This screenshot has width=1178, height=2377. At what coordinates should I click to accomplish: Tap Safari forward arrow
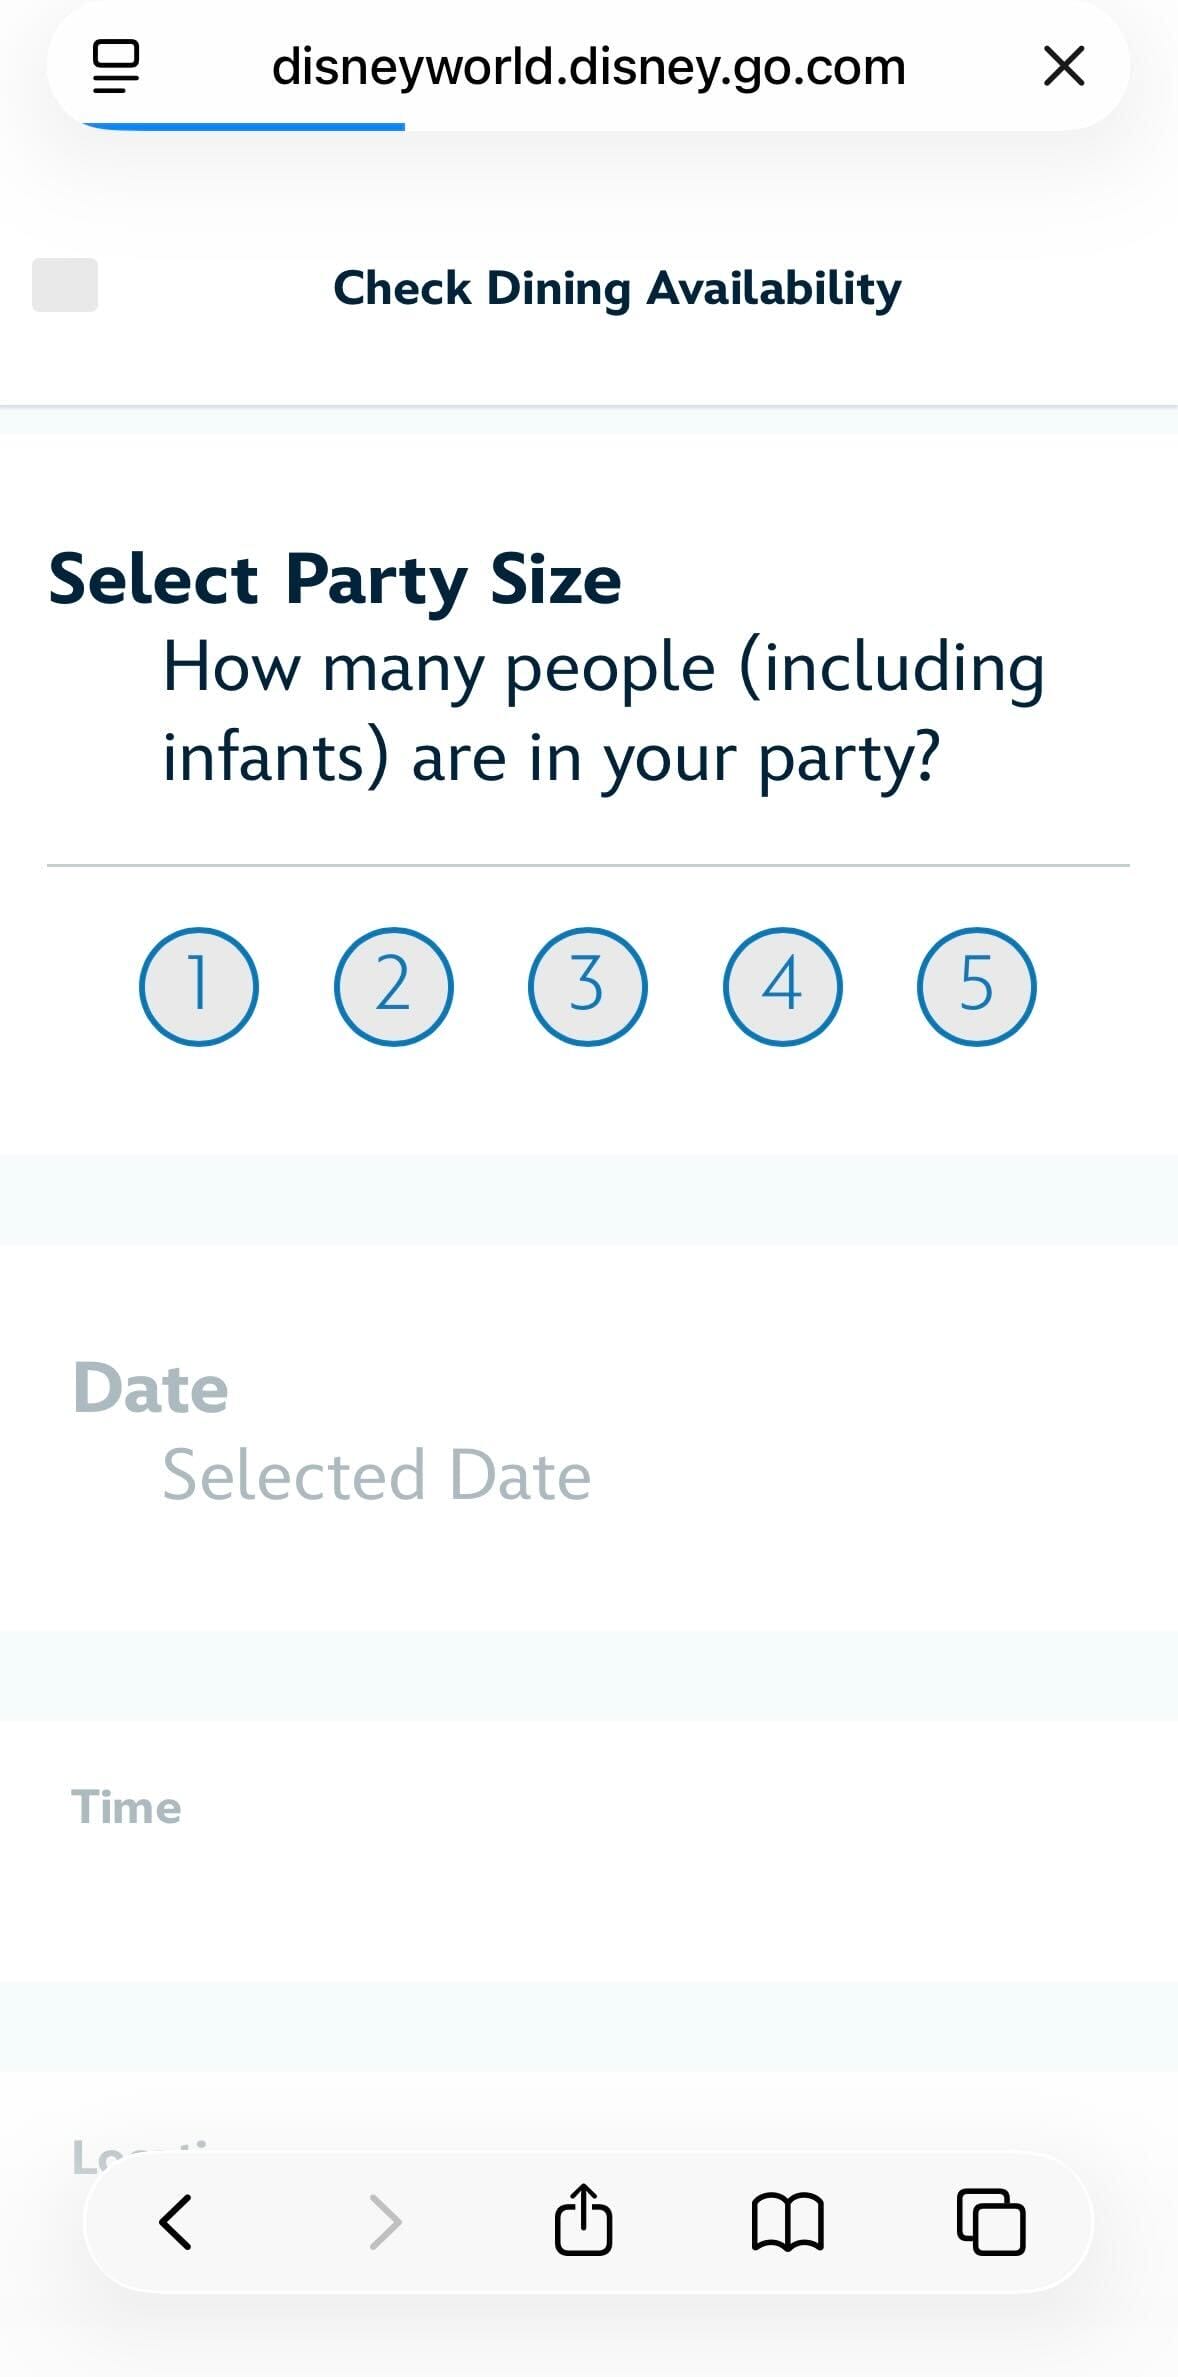385,2221
